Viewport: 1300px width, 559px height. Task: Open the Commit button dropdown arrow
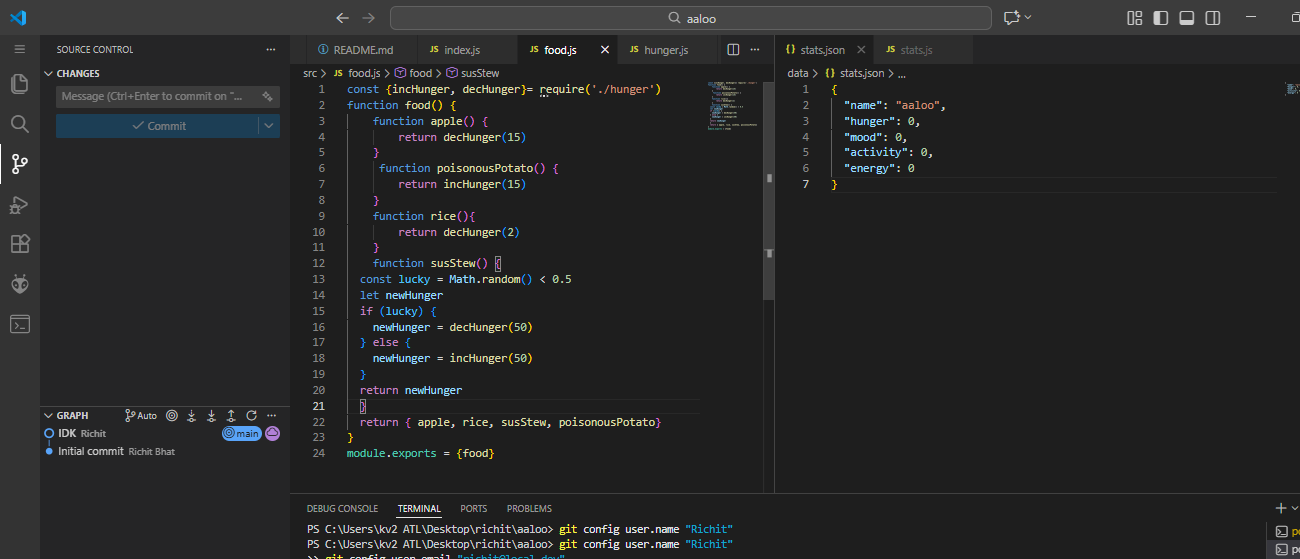[268, 126]
